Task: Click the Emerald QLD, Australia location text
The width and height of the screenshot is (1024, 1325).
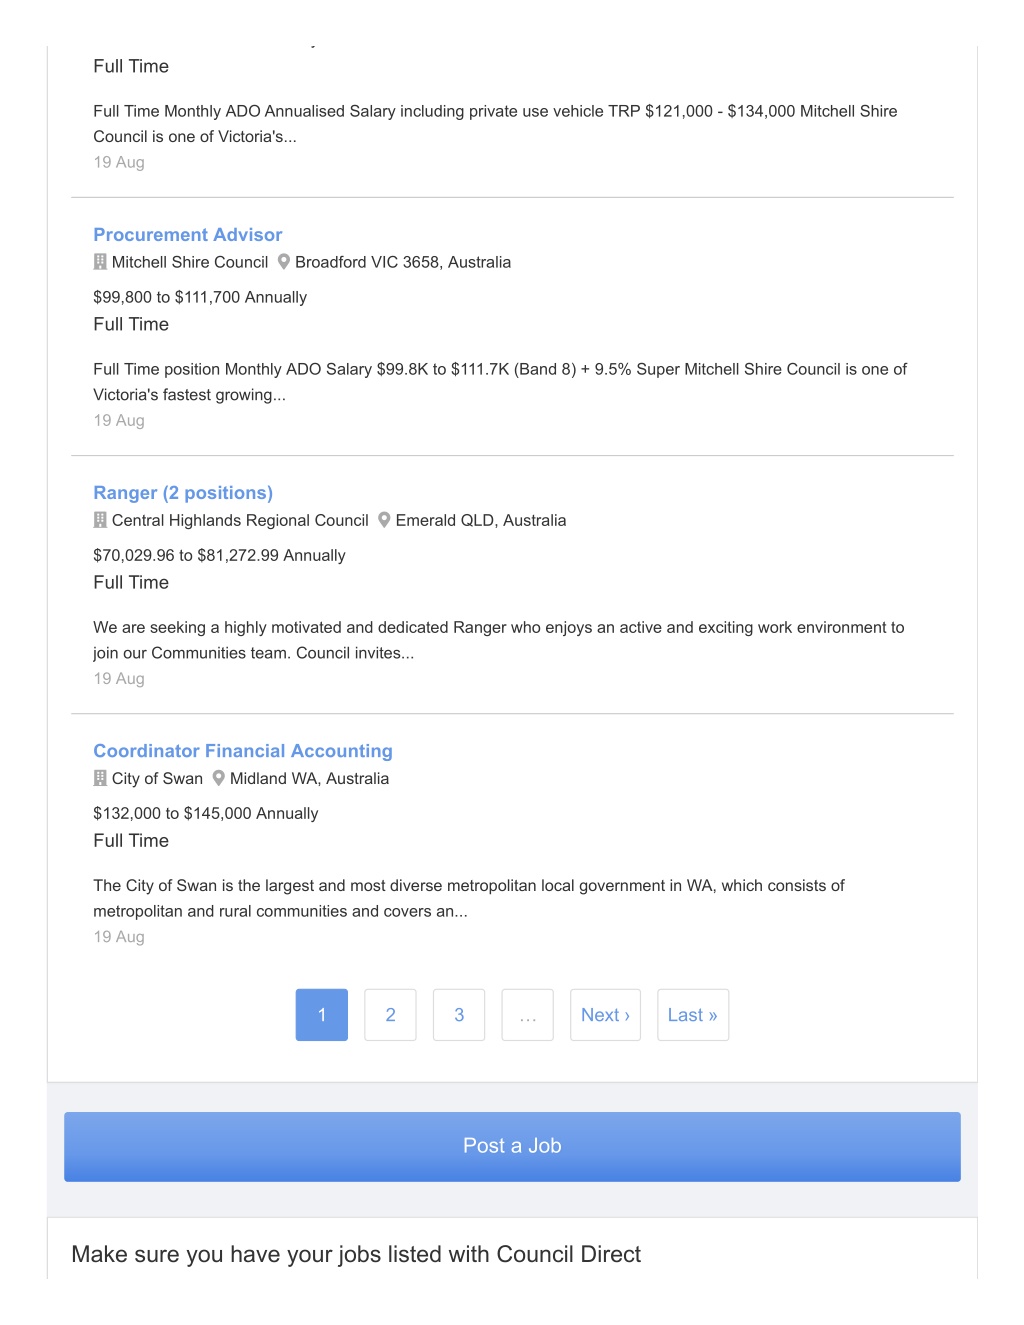Action: click(x=481, y=520)
